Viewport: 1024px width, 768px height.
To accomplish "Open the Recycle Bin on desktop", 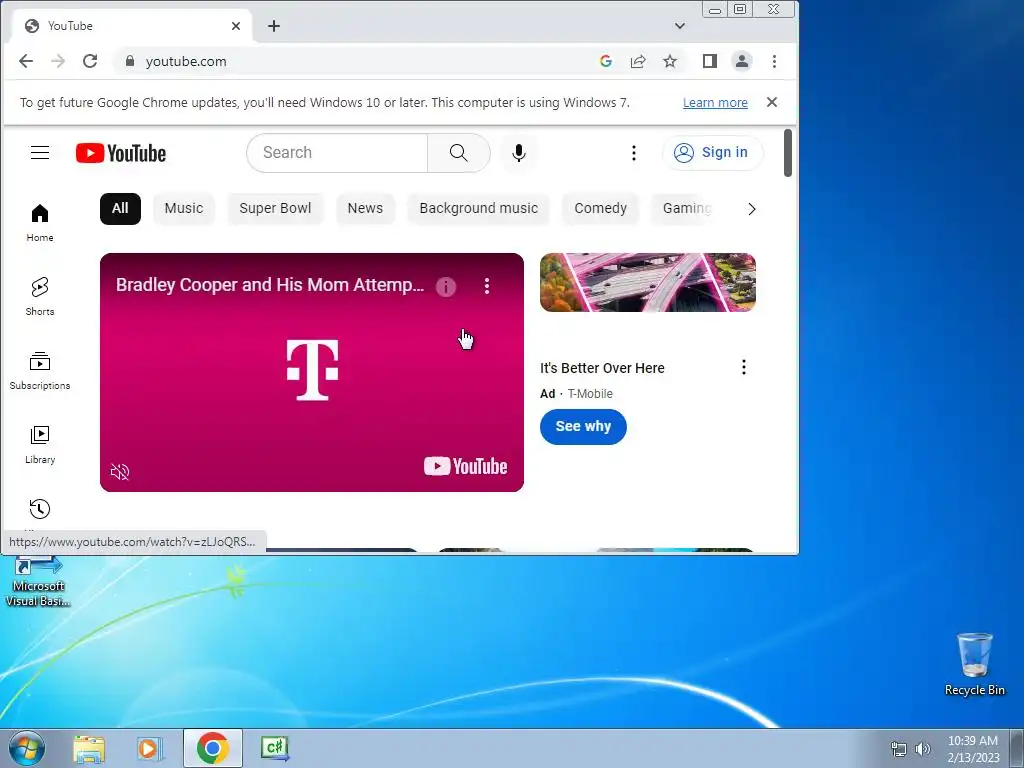I will [x=974, y=664].
